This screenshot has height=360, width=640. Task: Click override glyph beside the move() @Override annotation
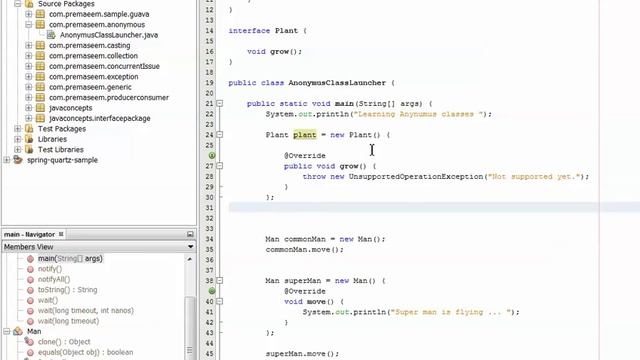click(212, 291)
